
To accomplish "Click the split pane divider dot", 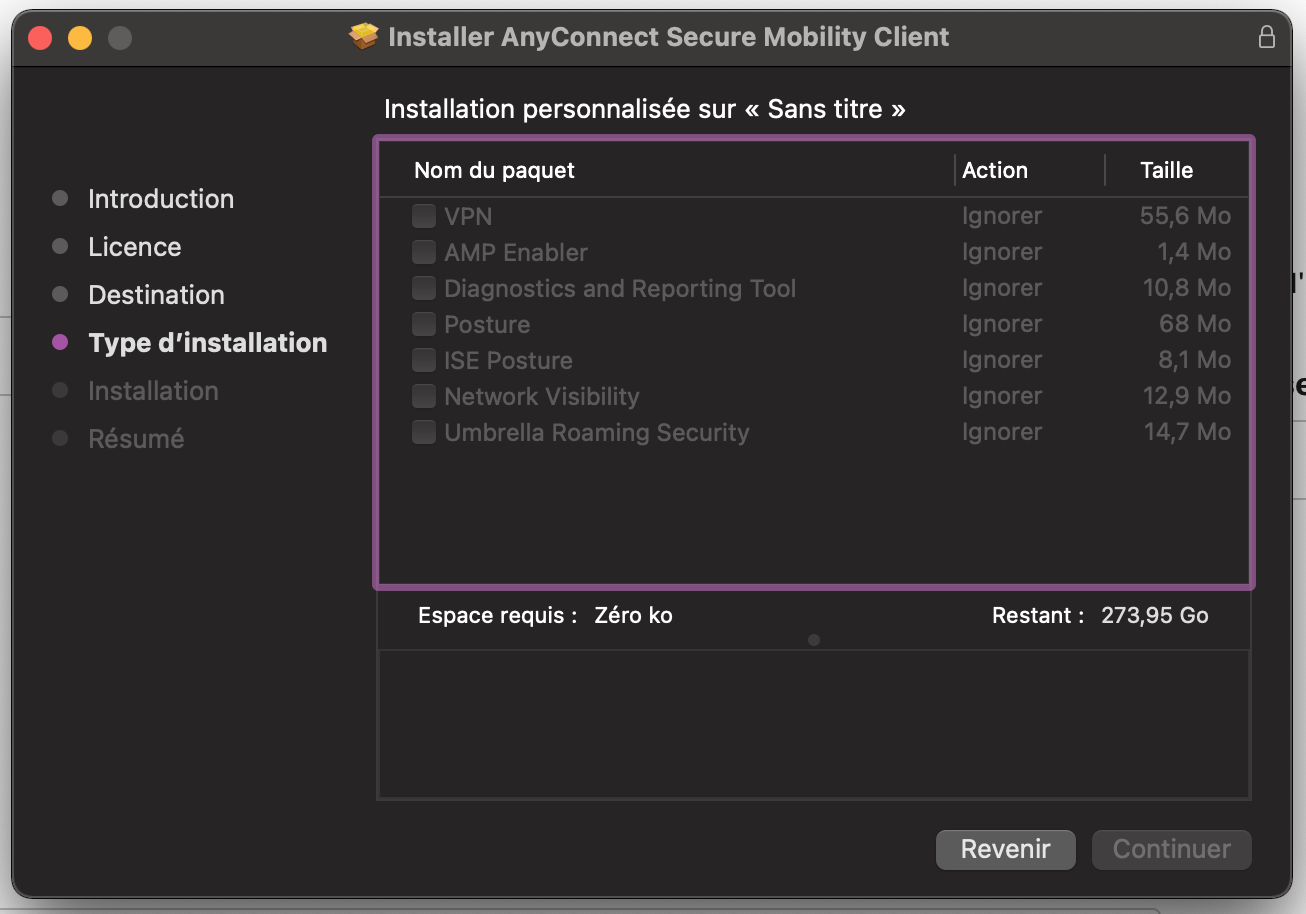I will point(814,640).
